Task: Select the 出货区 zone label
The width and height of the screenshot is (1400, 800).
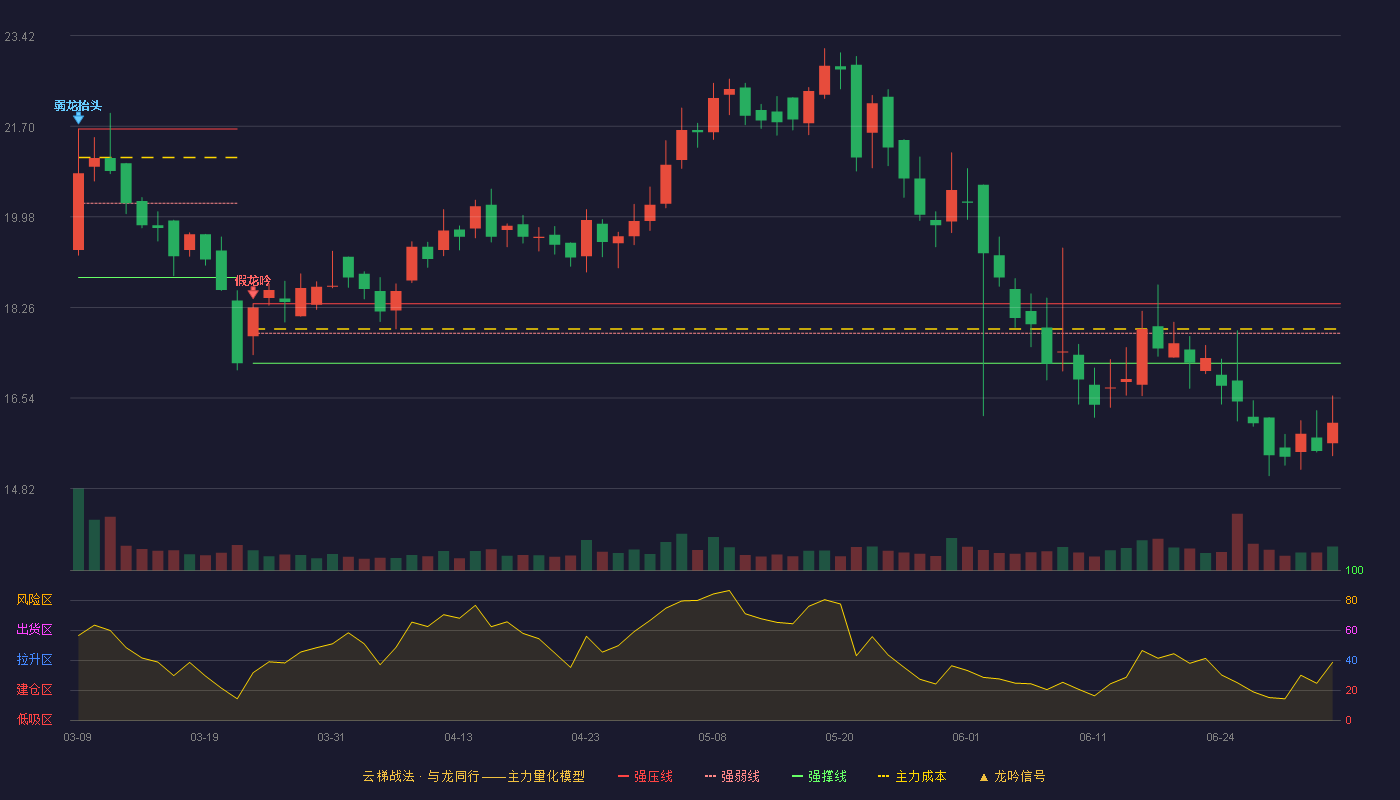Action: coord(34,630)
